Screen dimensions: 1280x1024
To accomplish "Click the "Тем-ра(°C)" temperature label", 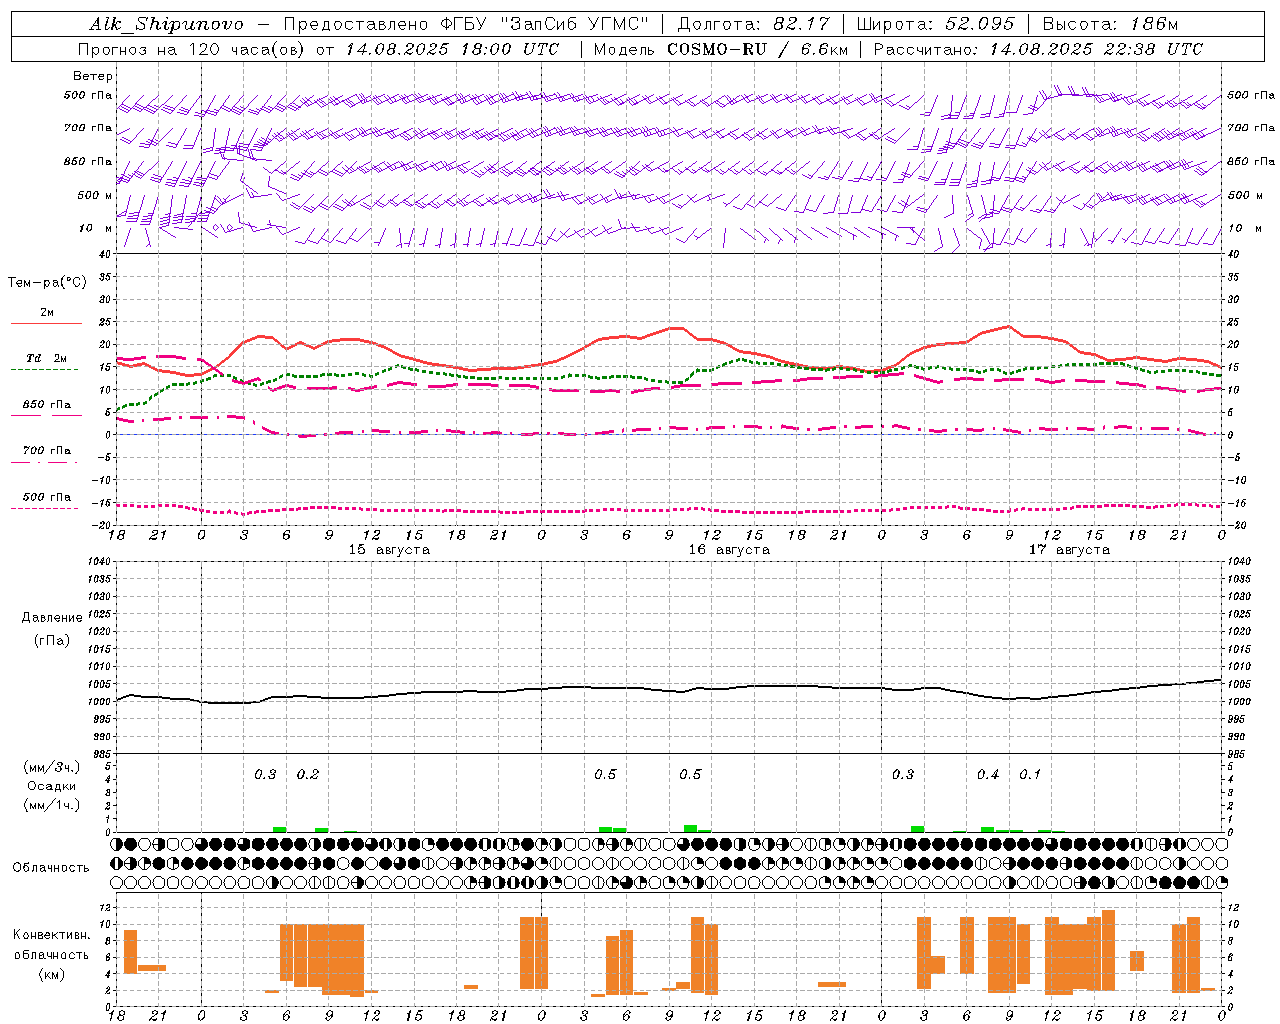I will [x=48, y=283].
